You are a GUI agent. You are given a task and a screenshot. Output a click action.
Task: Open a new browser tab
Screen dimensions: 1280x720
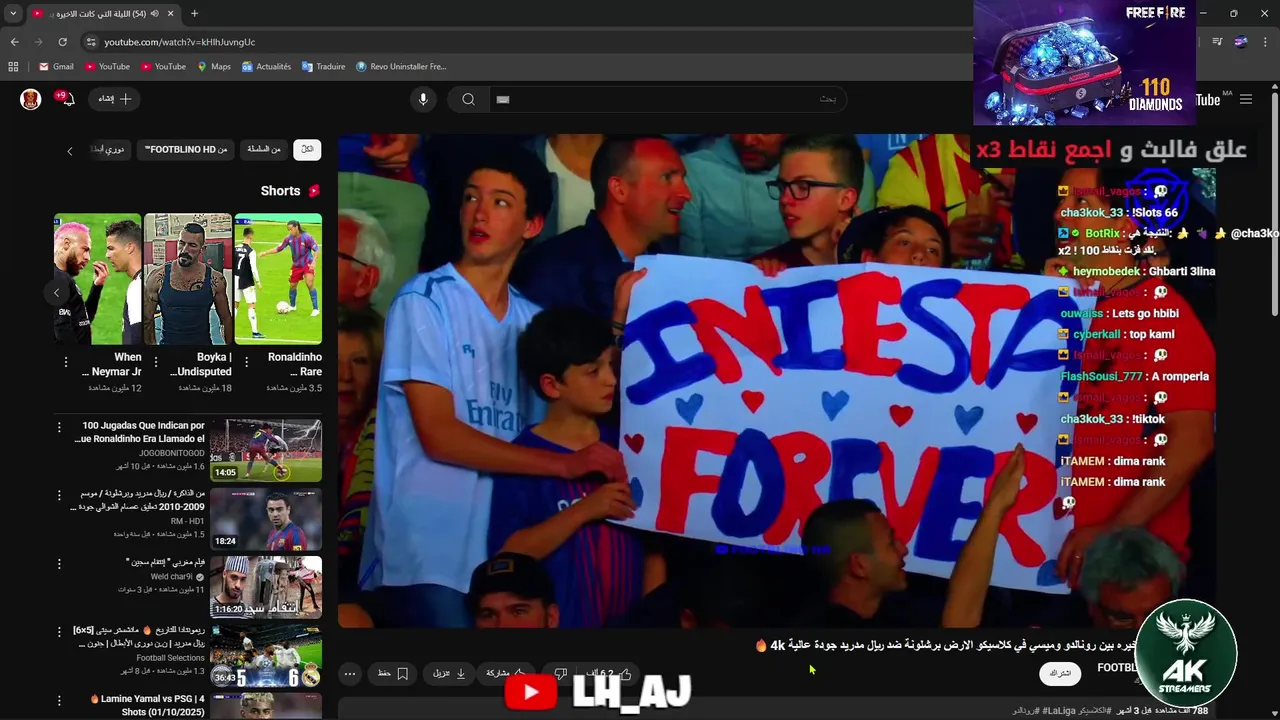pos(194,13)
